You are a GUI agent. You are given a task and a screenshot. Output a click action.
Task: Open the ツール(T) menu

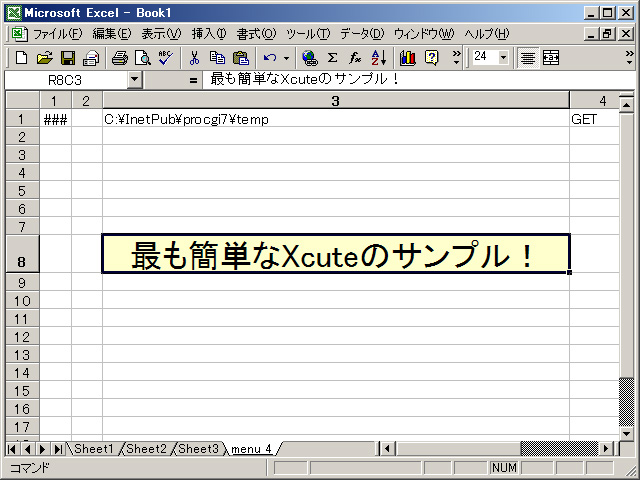coord(308,34)
